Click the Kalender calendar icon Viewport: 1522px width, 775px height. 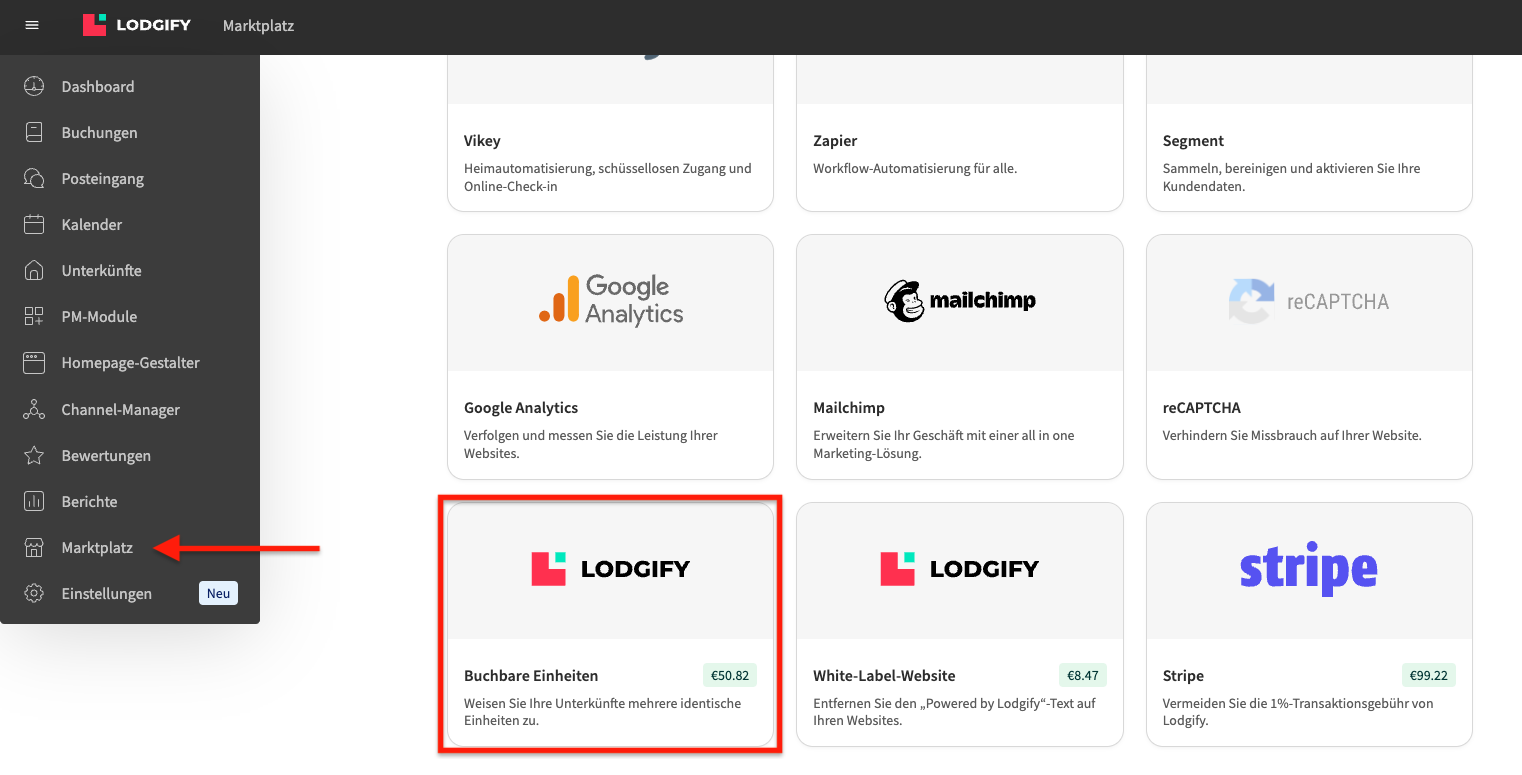coord(34,224)
